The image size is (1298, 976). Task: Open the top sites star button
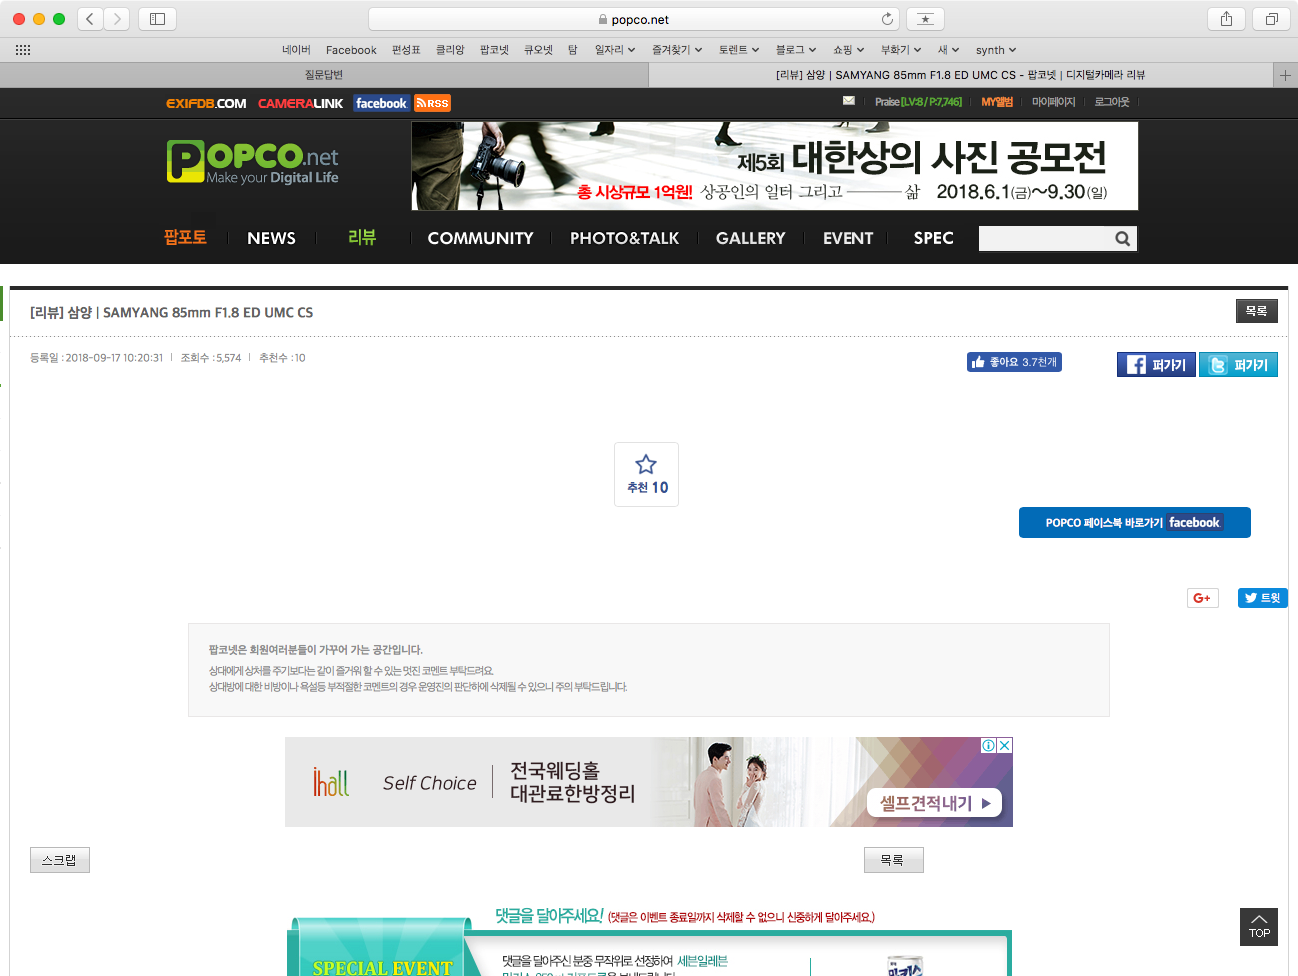click(x=925, y=19)
